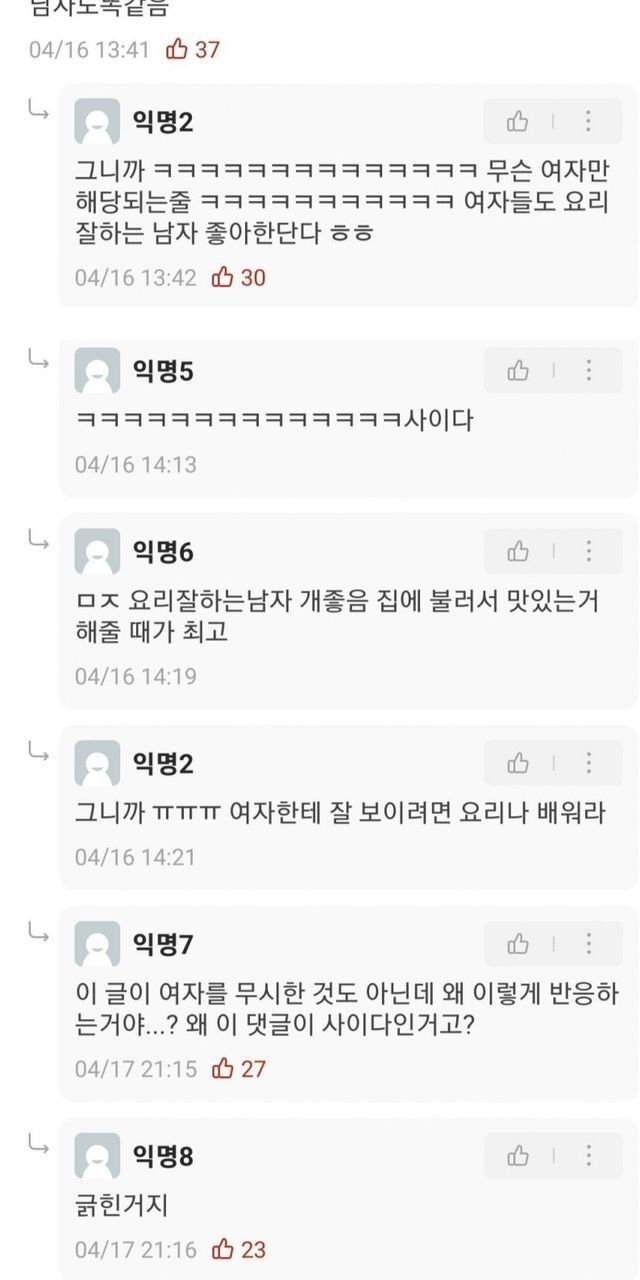
Task: Click the 익명8 username
Action: pyautogui.click(x=163, y=1157)
